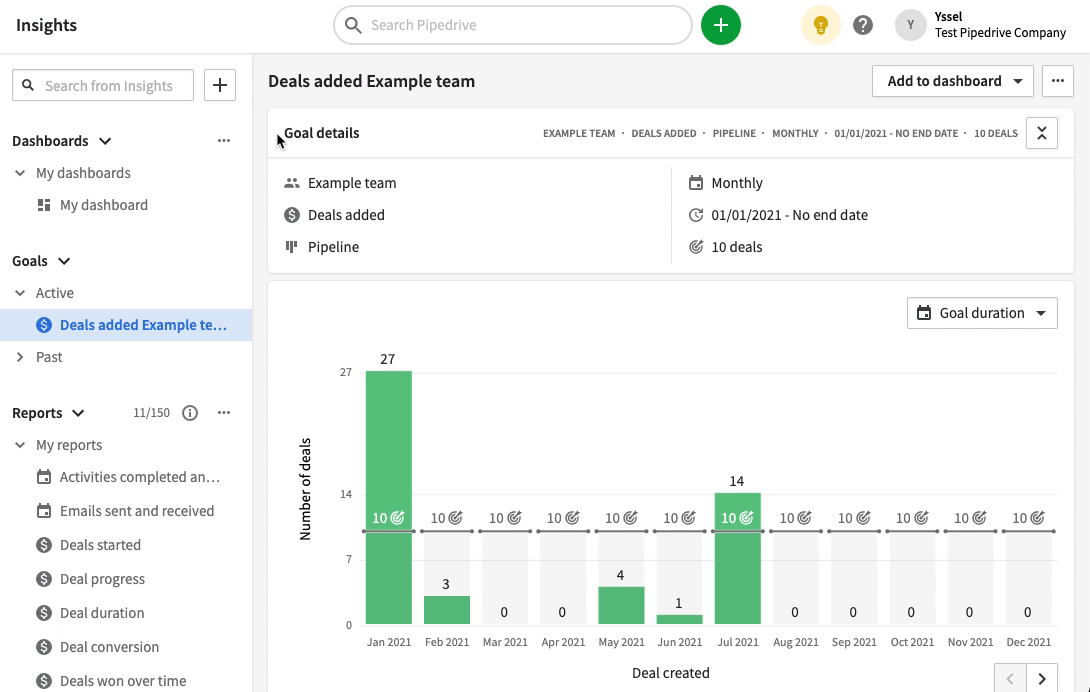
Task: Expand the Past goals tree node
Action: click(20, 357)
